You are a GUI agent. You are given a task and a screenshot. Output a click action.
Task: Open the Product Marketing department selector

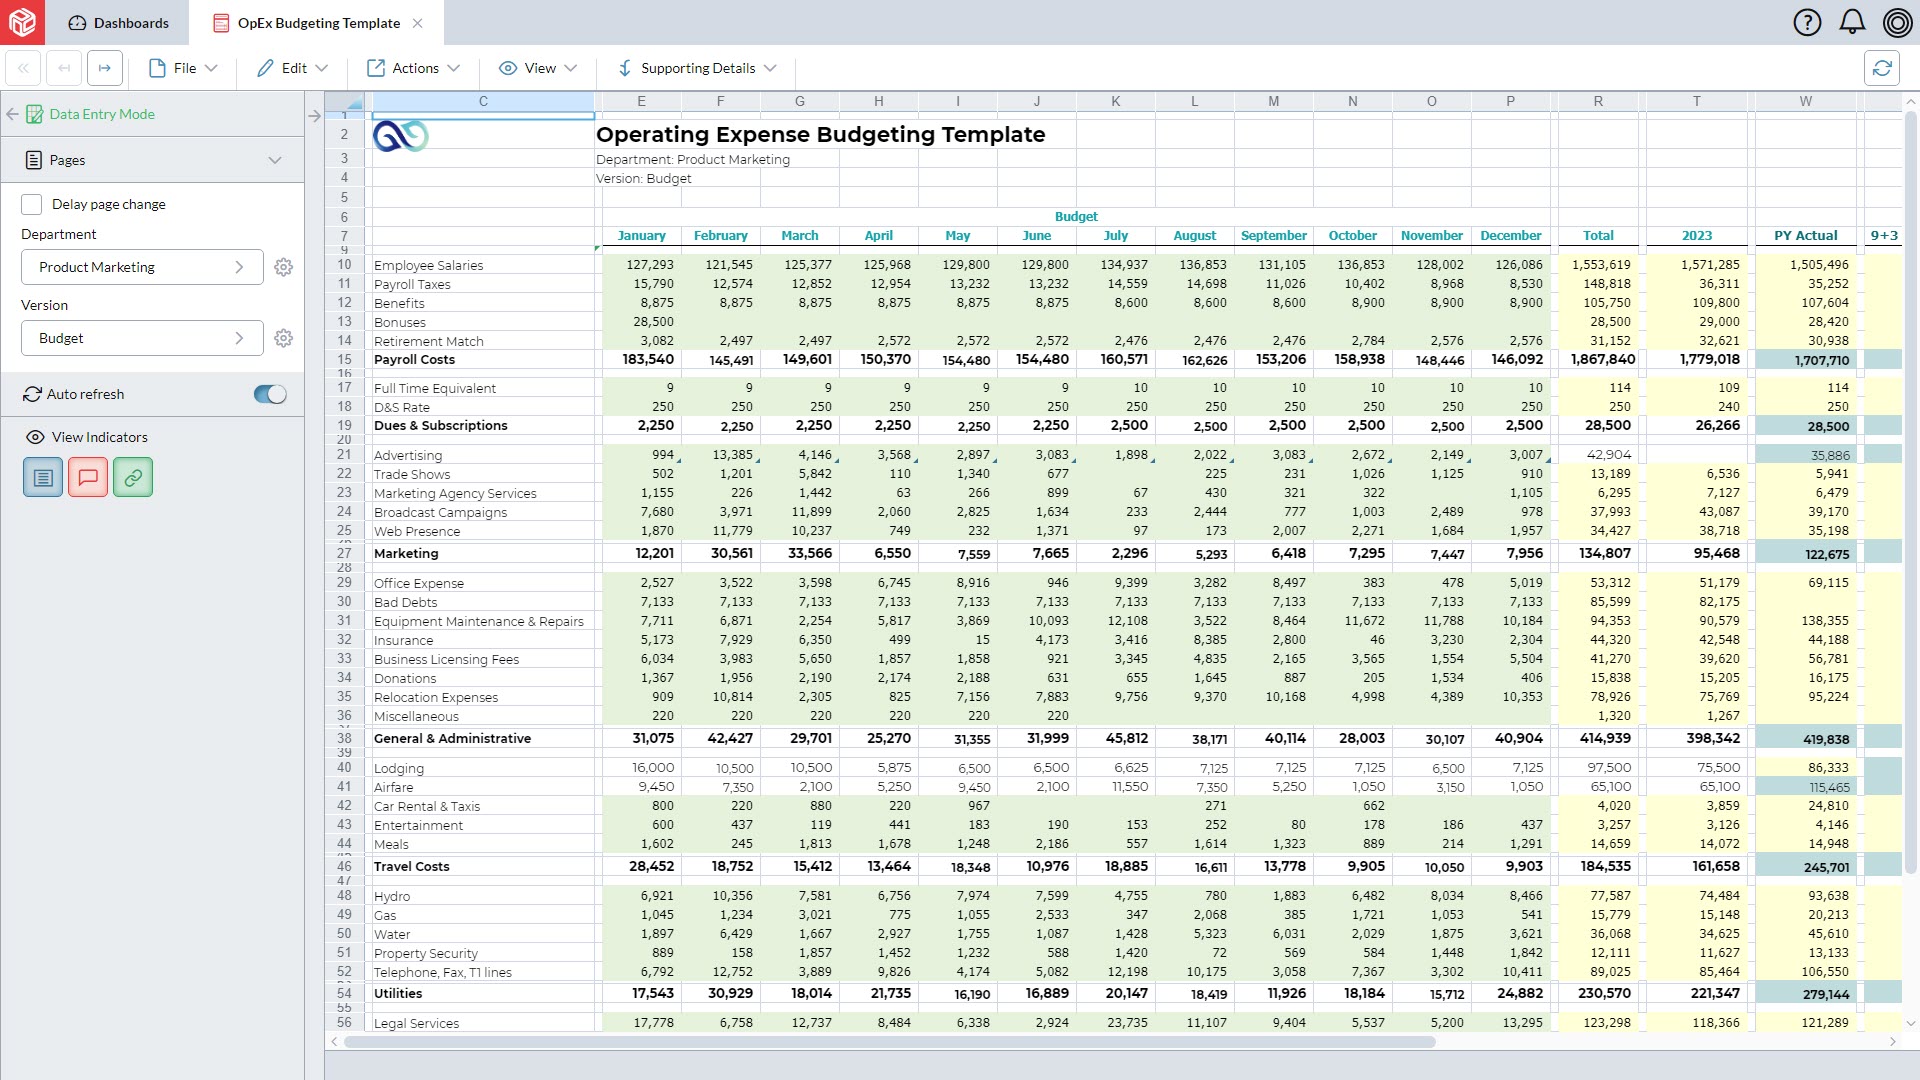pyautogui.click(x=142, y=267)
